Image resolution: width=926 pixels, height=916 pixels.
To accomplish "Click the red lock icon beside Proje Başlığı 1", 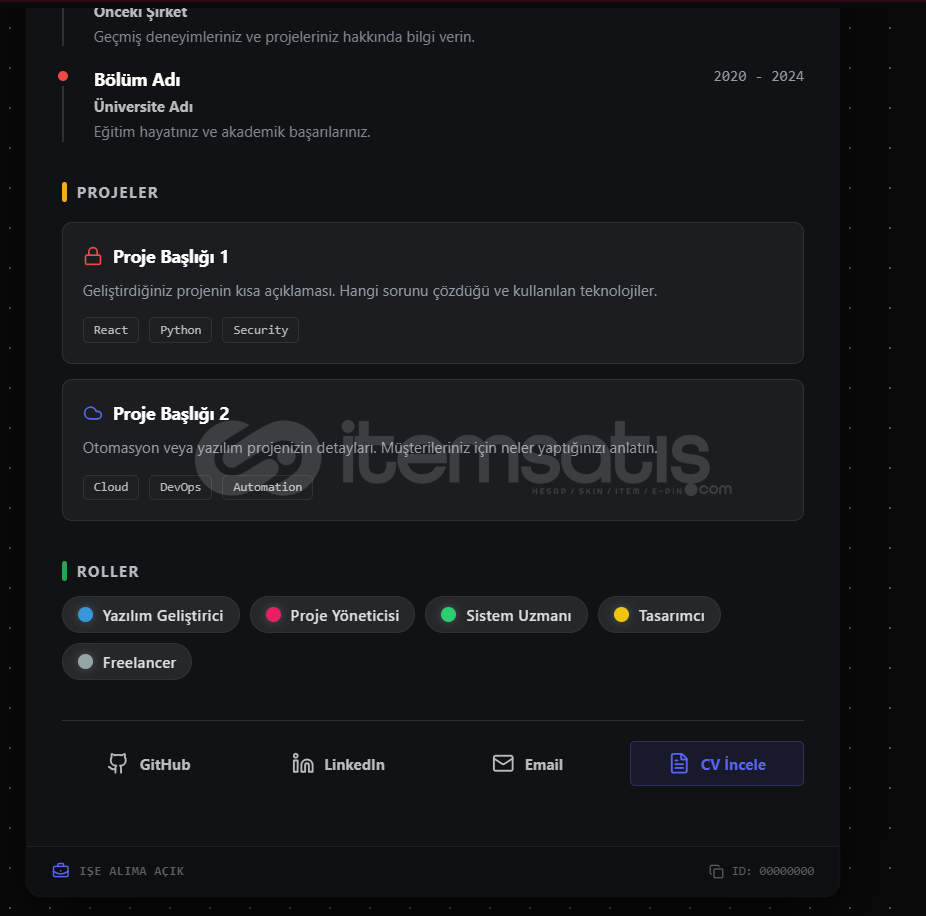I will [x=93, y=256].
